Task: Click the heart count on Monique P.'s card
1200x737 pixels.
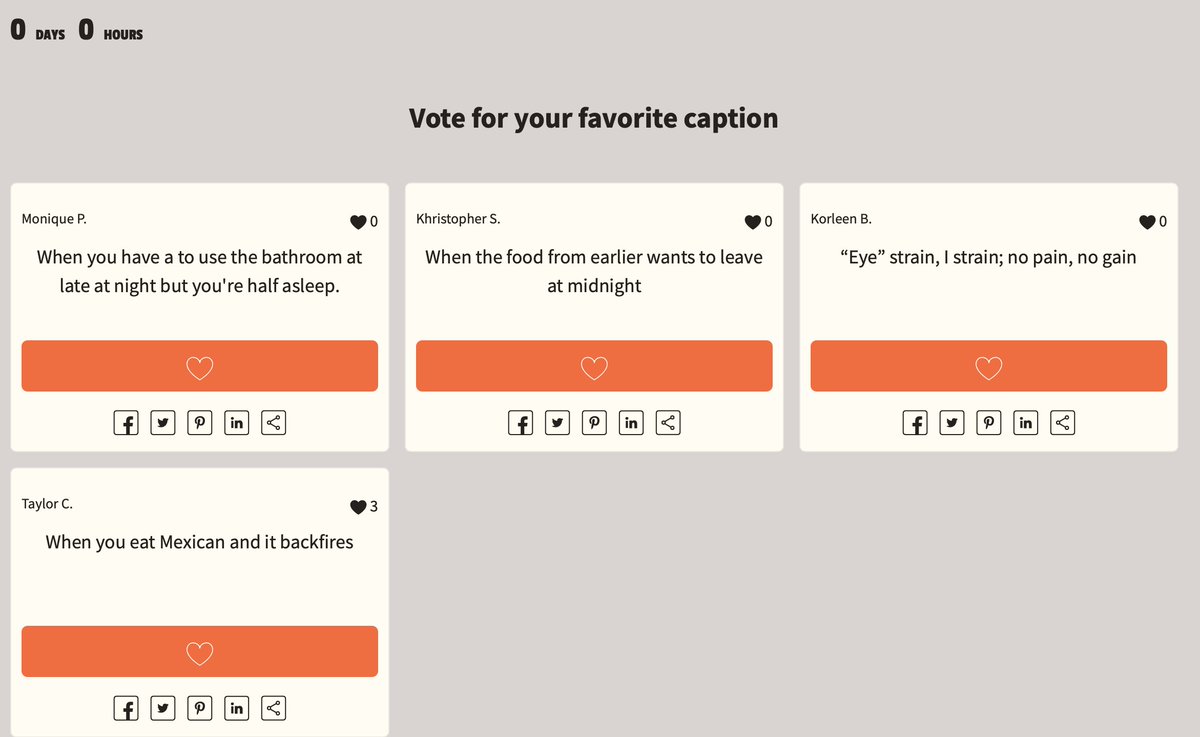Action: tap(364, 222)
